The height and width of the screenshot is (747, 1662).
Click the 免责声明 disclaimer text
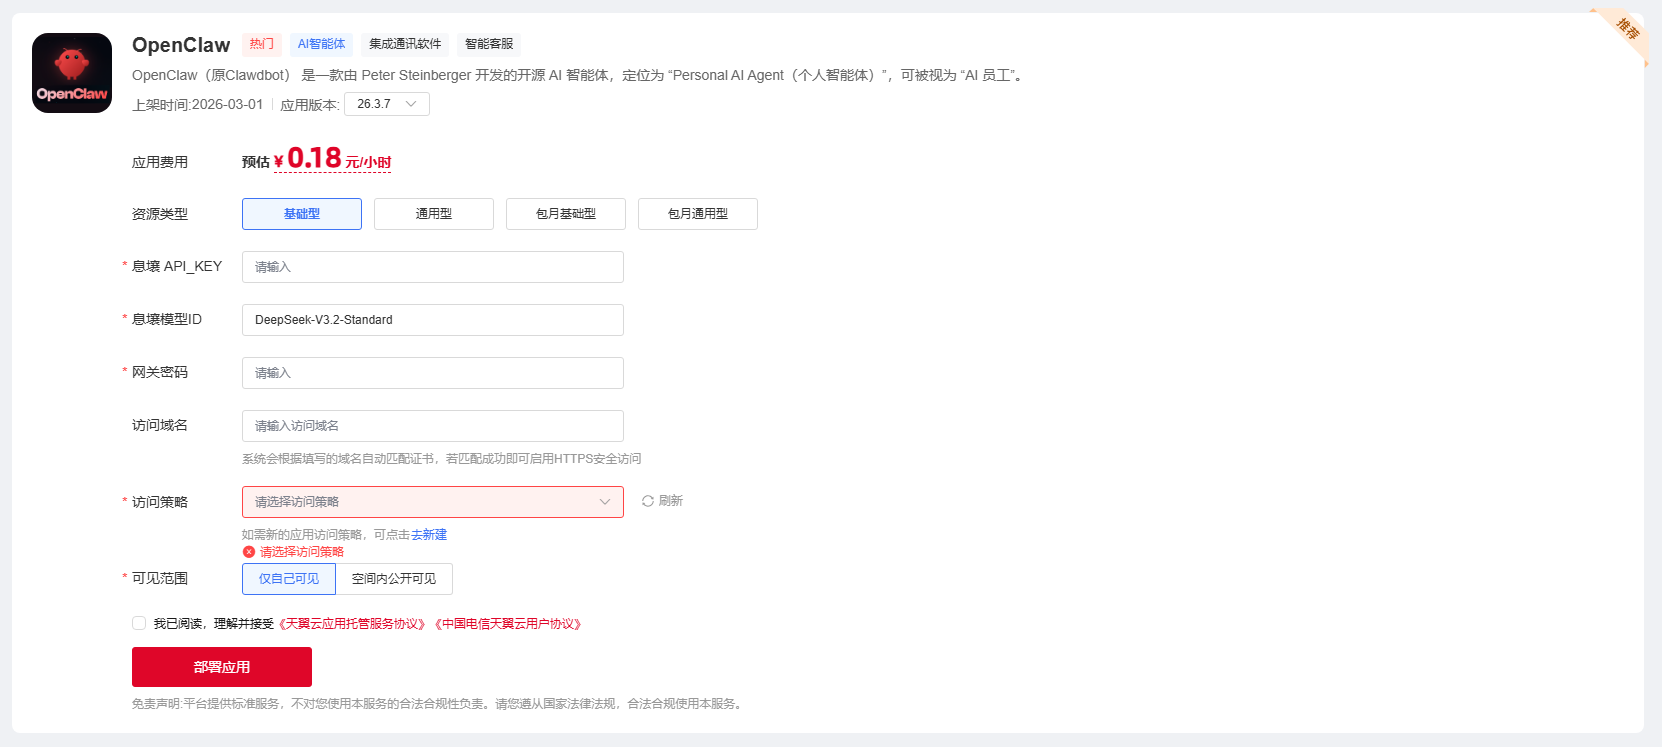coord(439,704)
